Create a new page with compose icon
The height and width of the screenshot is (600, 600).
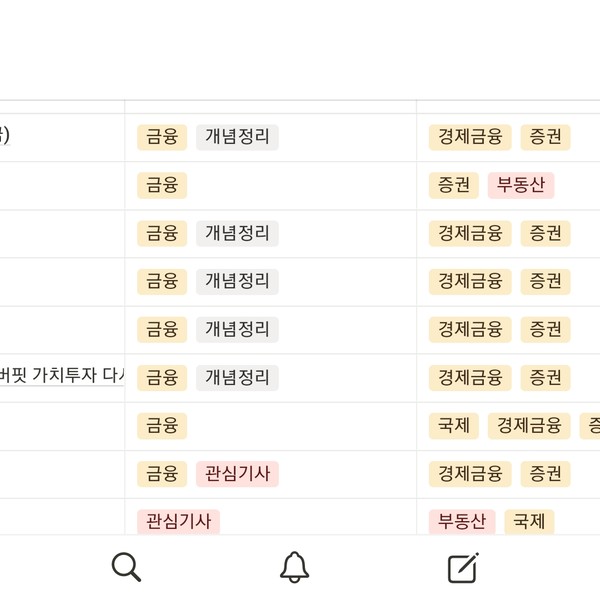(463, 567)
